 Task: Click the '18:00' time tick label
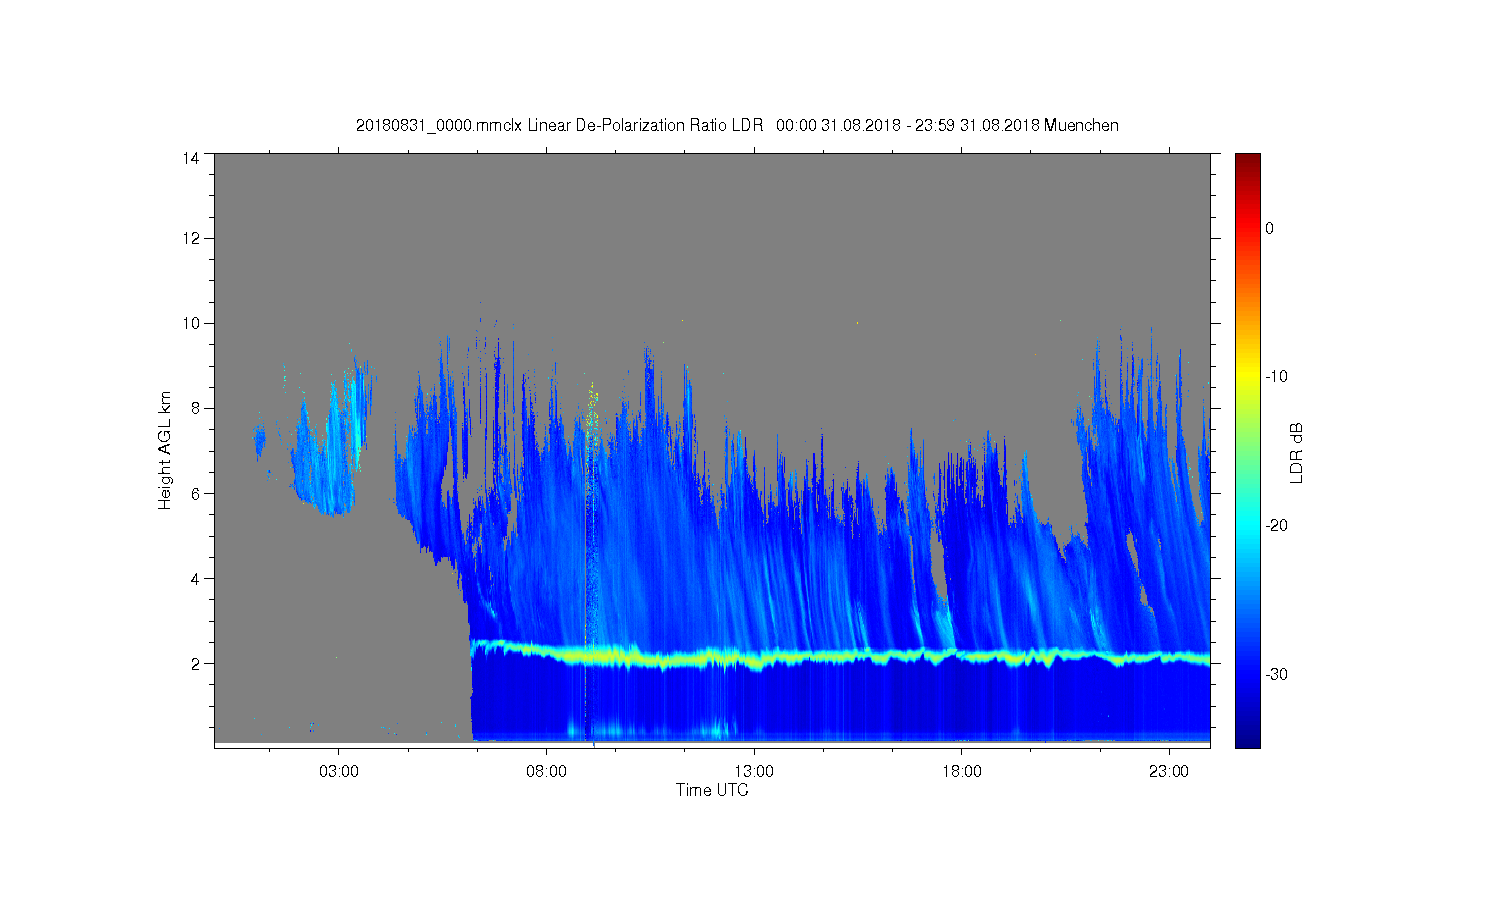(962, 772)
